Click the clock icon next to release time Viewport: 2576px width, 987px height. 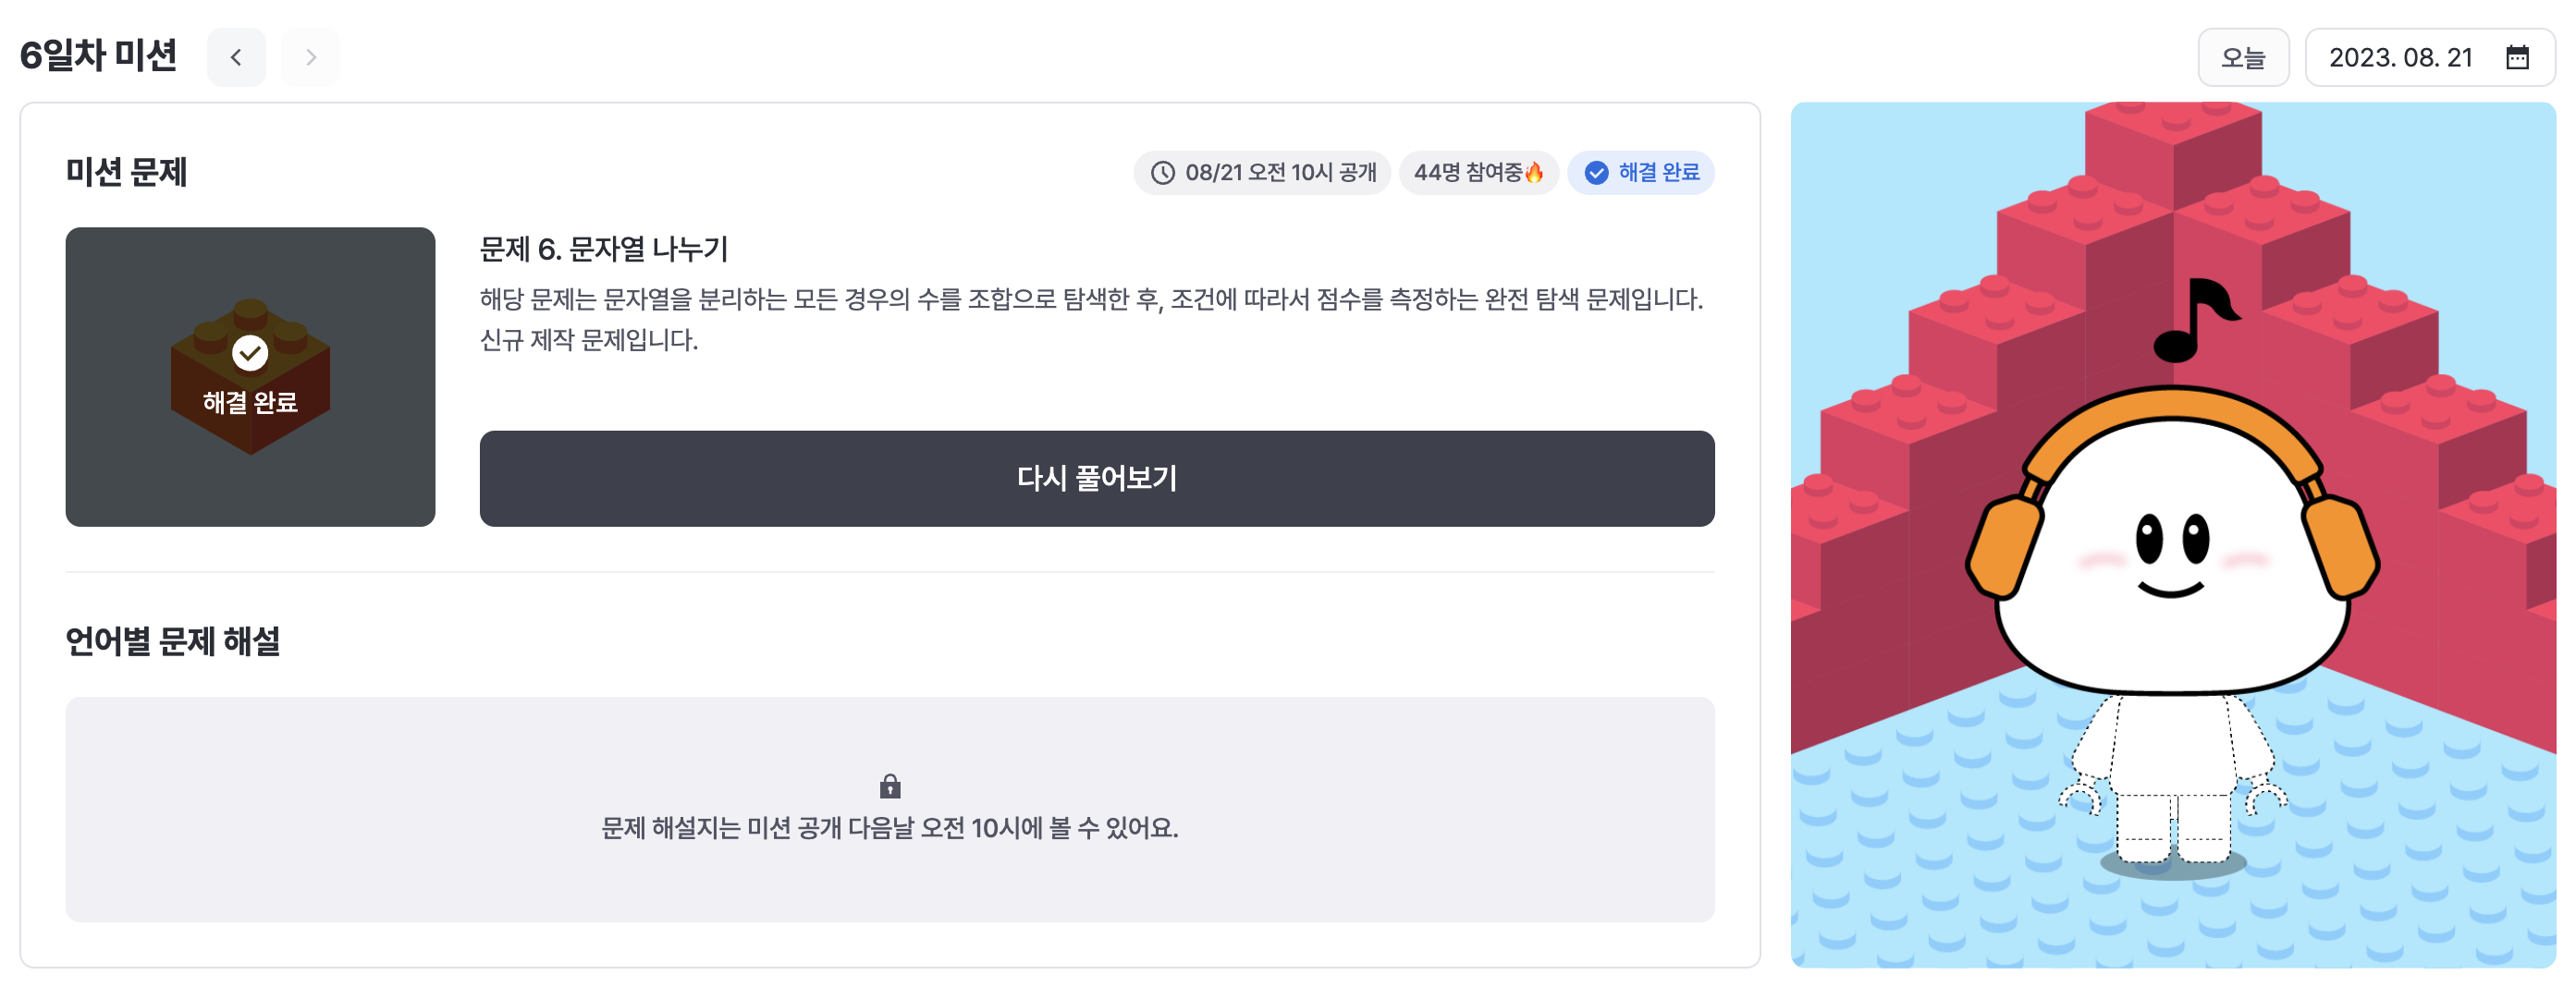click(x=1163, y=172)
